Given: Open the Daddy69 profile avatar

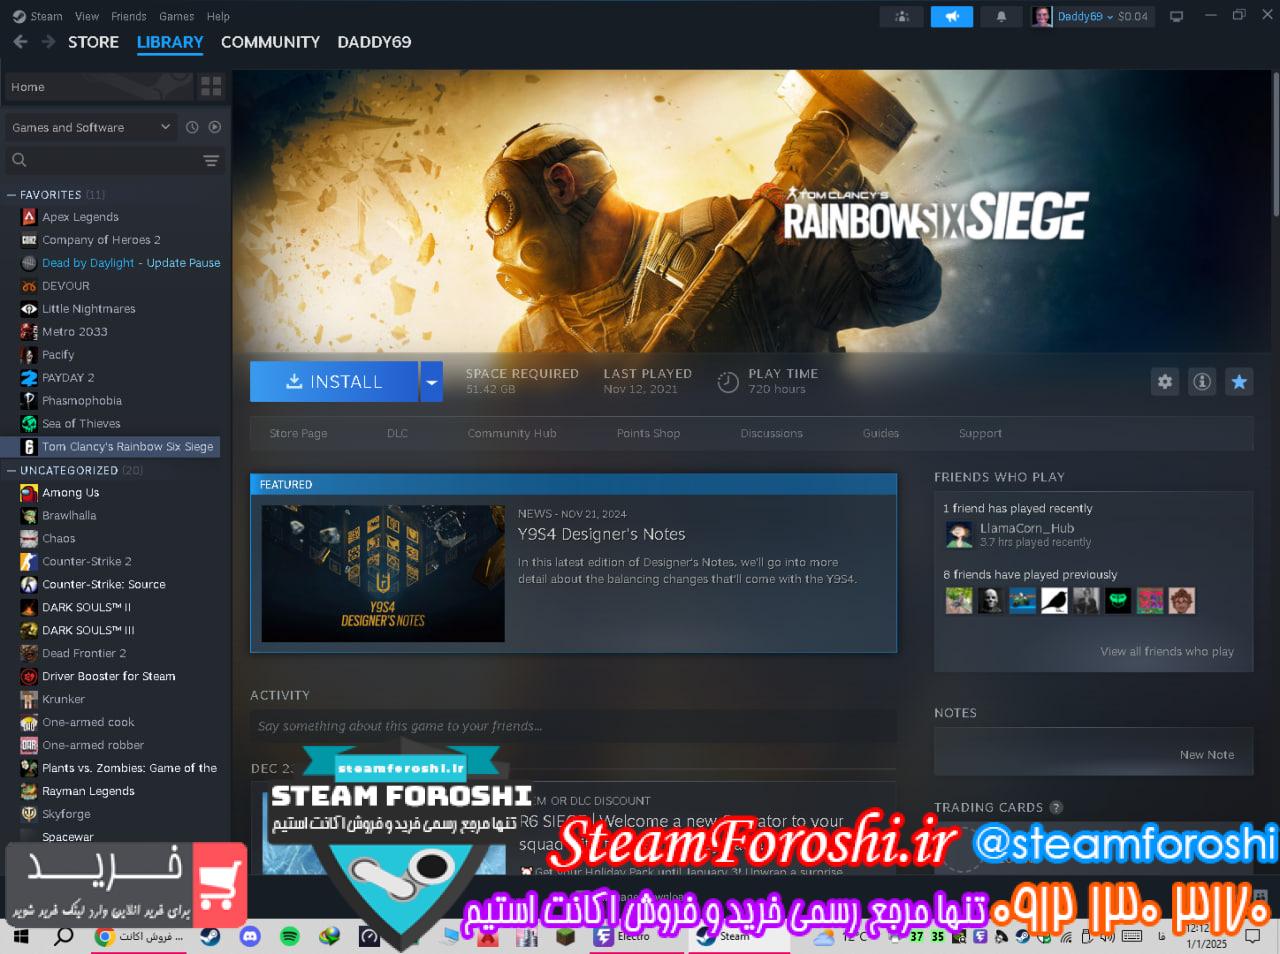Looking at the screenshot, I should coord(1042,16).
